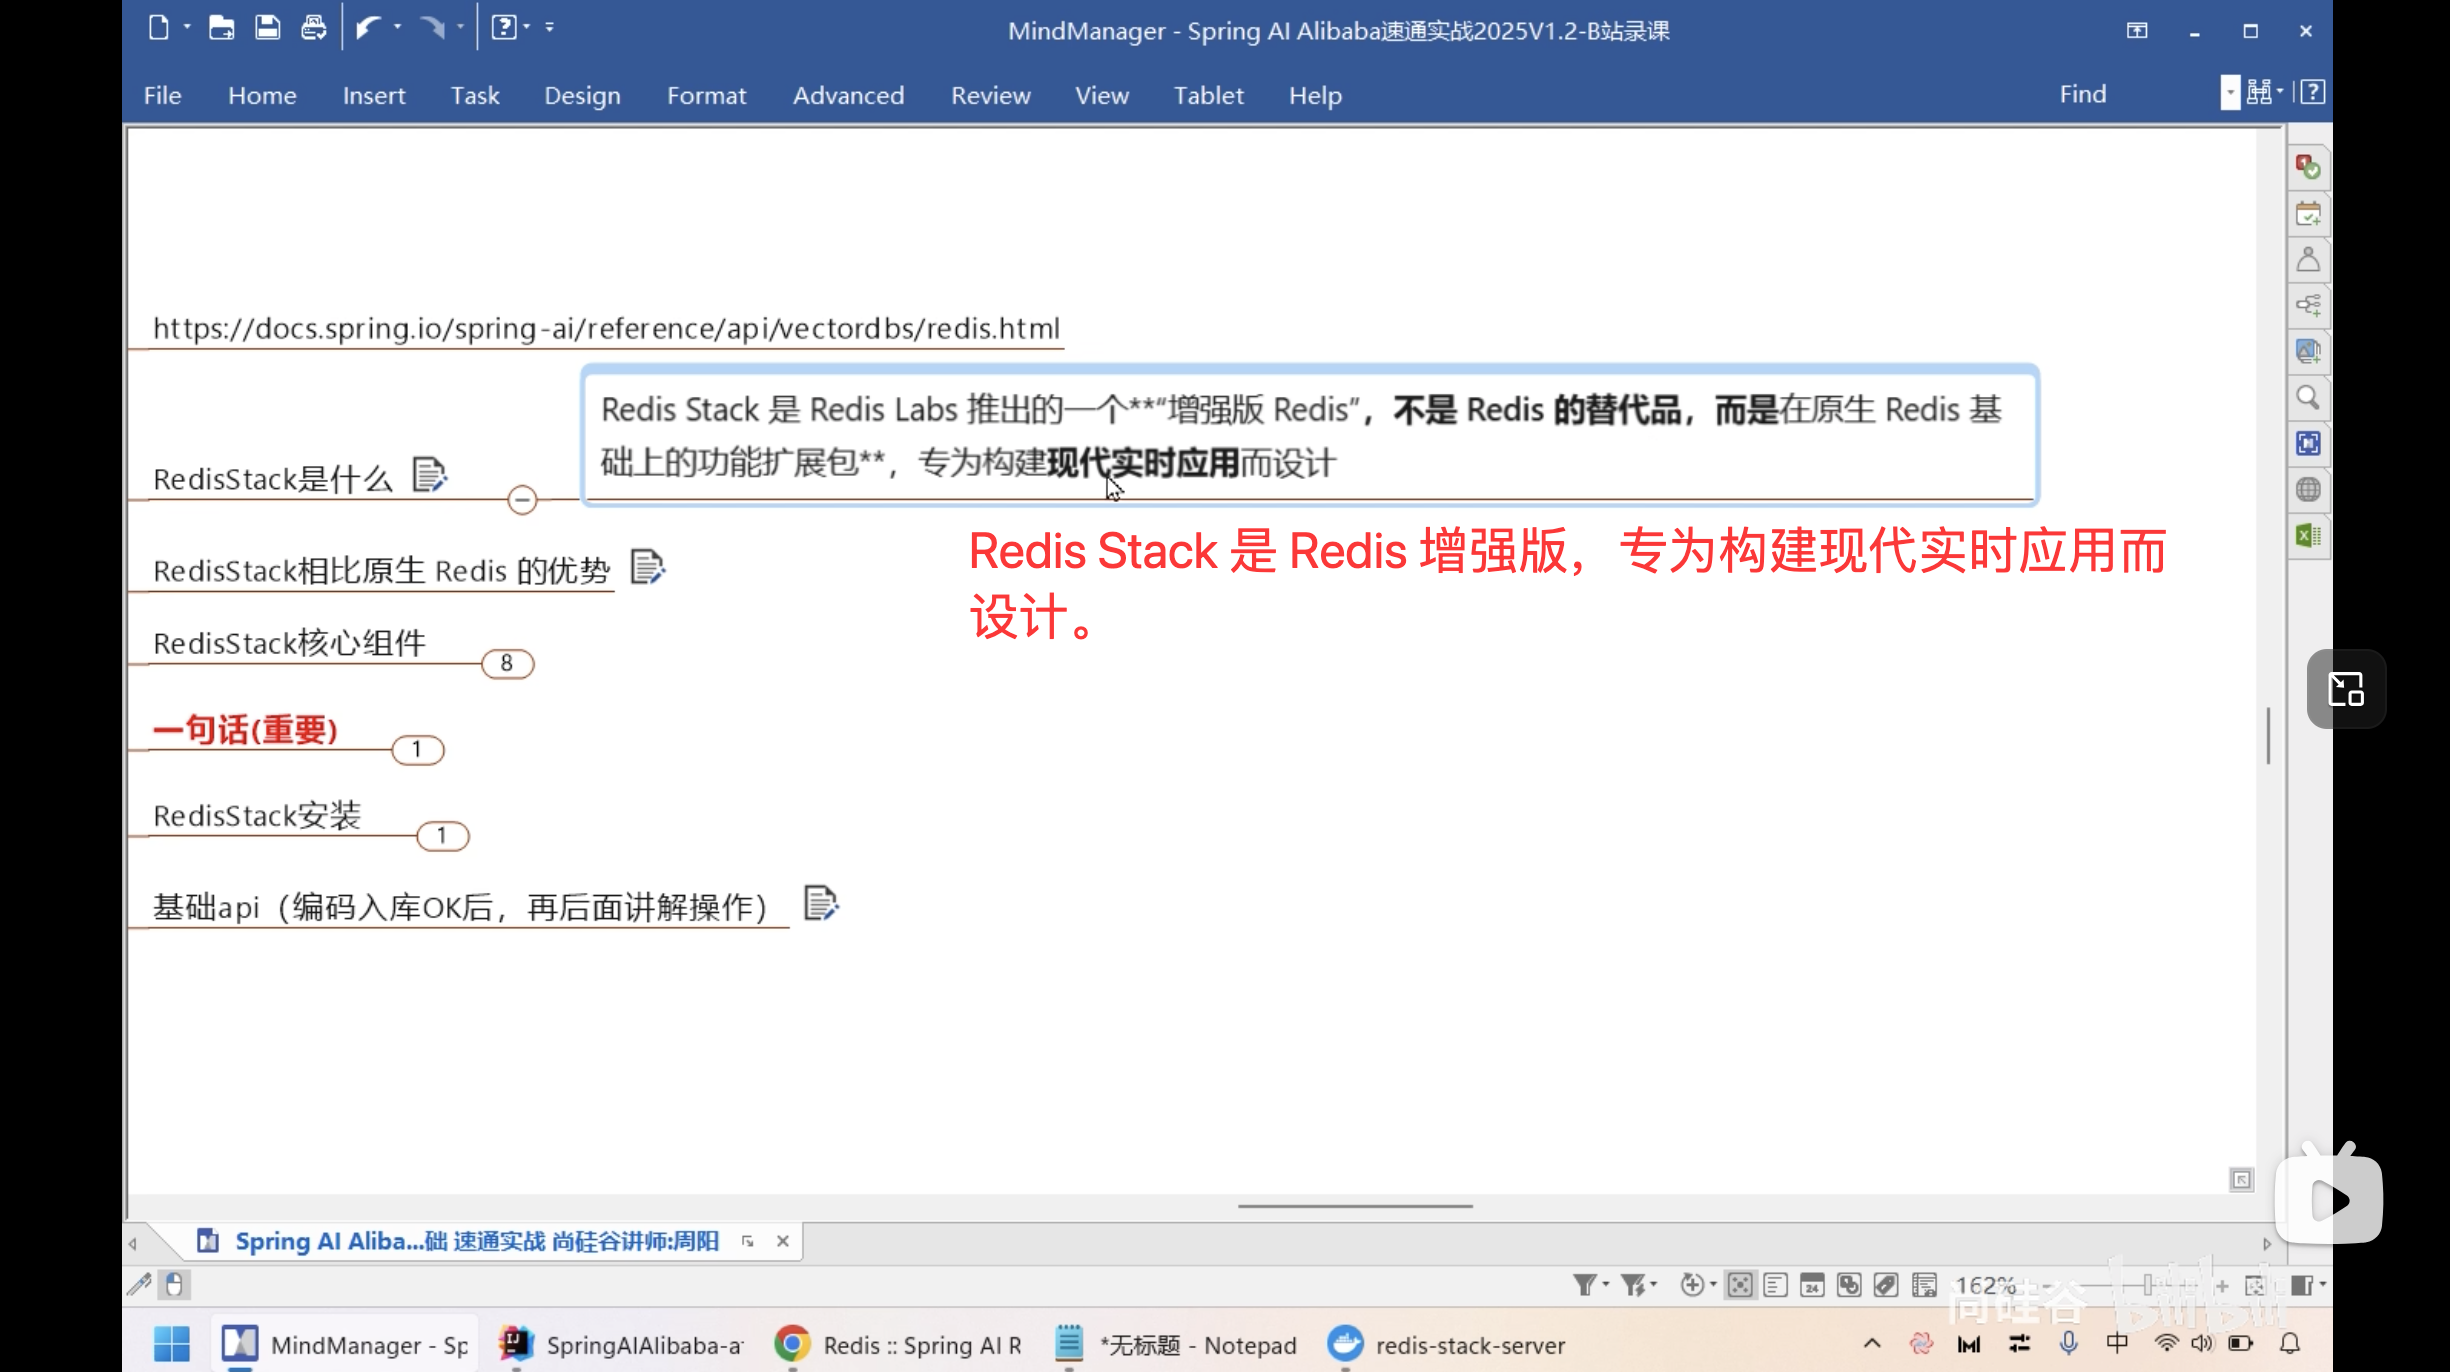Open the Search magnifier pane tab
2450x1372 pixels.
(x=2308, y=398)
